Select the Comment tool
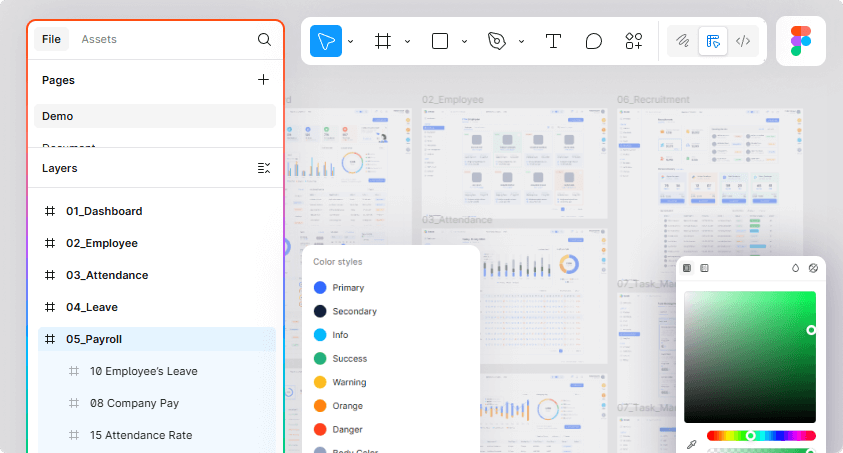The image size is (843, 453). [x=593, y=41]
